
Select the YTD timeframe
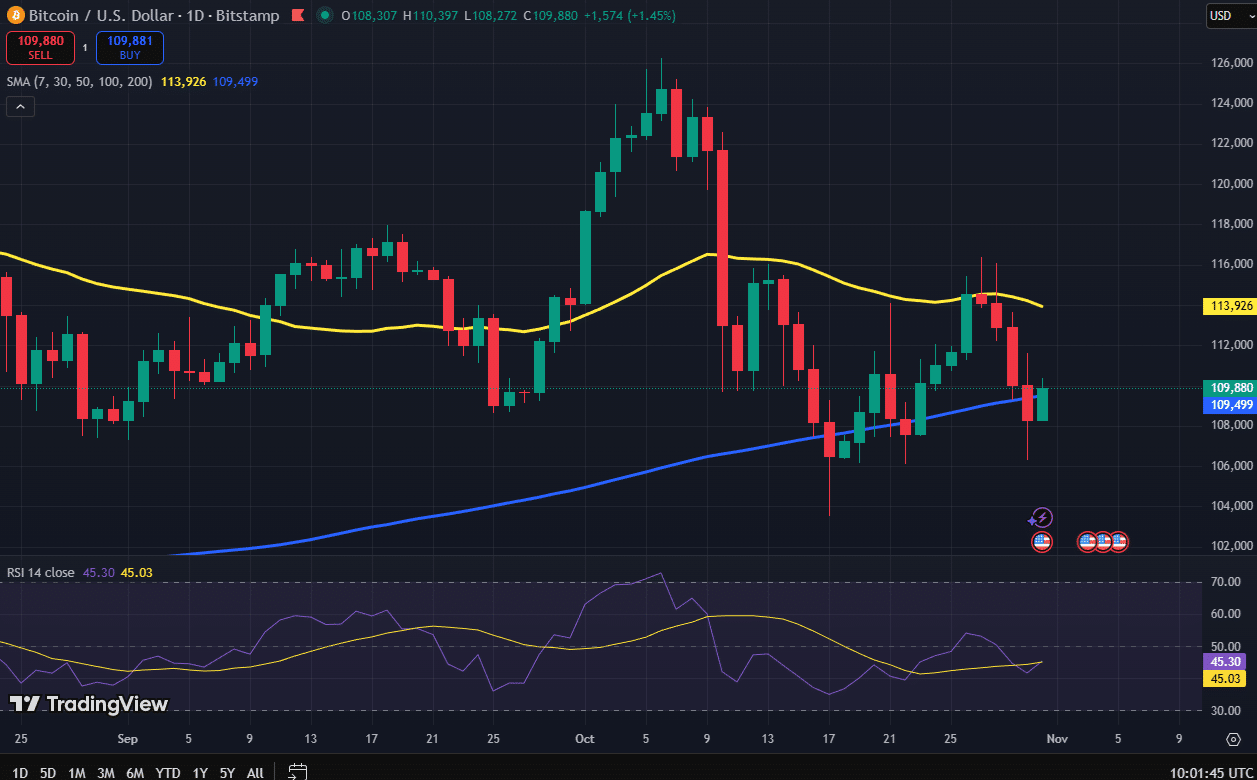pyautogui.click(x=167, y=773)
